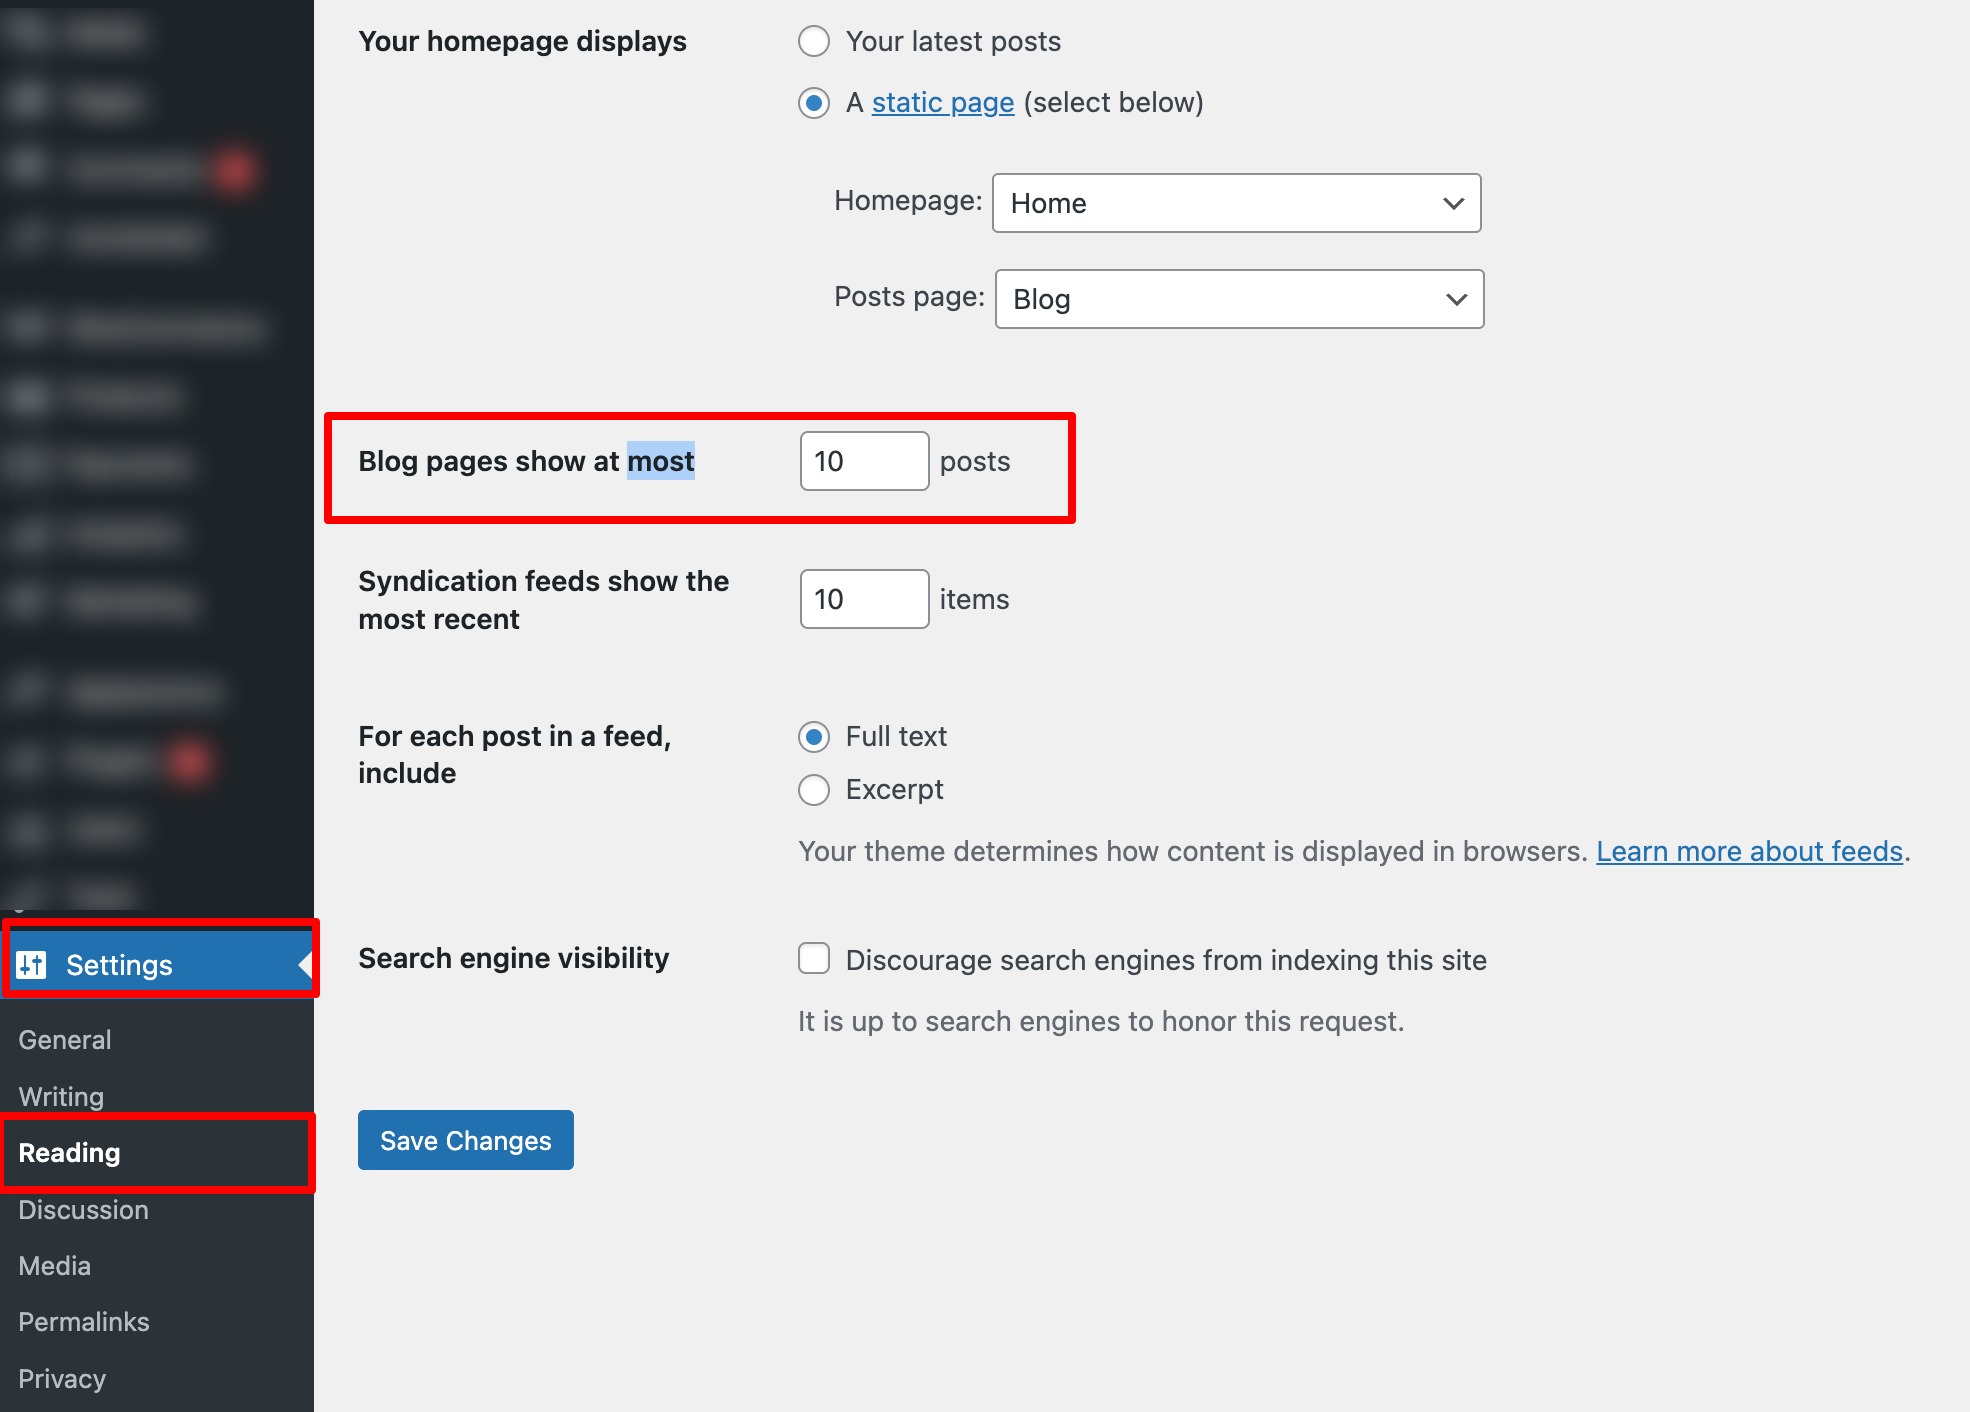The height and width of the screenshot is (1412, 1970).
Task: Open the Homepage dropdown showing Home
Action: point(1236,203)
